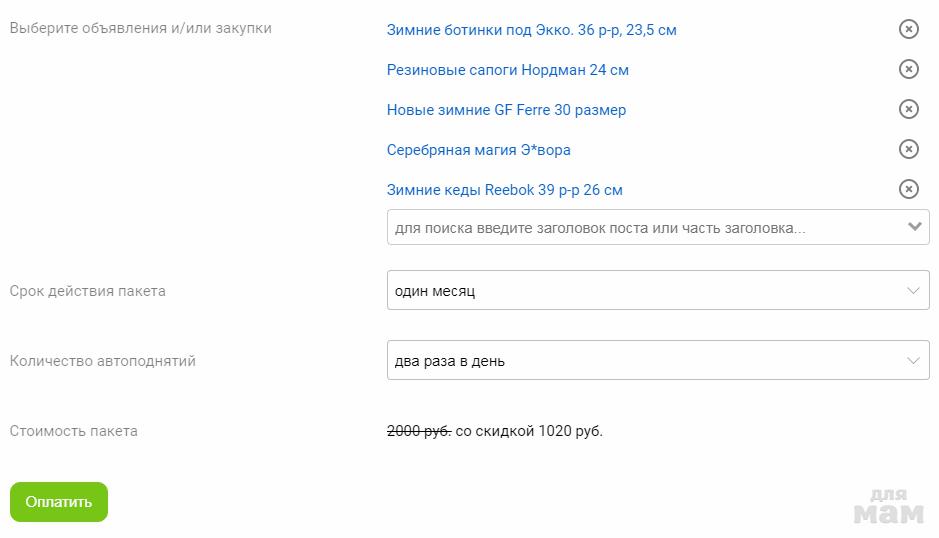The width and height of the screenshot is (939, 538).
Task: Open the два раза в день dropdown
Action: pyautogui.click(x=640, y=361)
